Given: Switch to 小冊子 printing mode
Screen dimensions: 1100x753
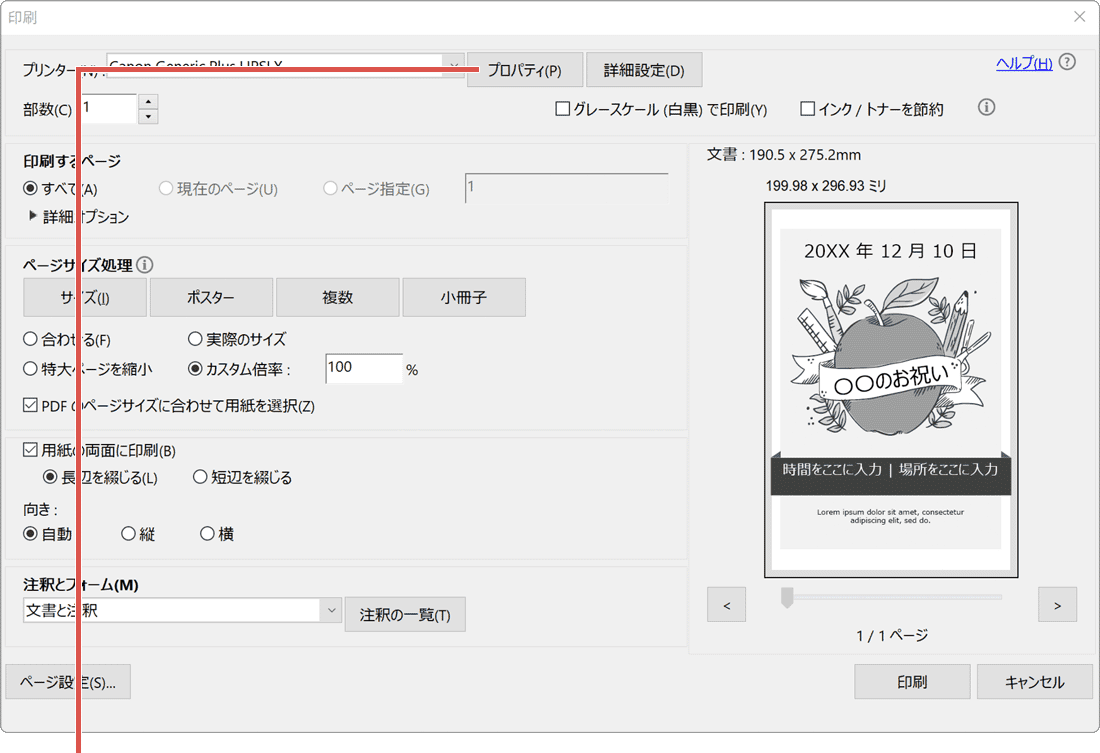Looking at the screenshot, I should pyautogui.click(x=463, y=297).
